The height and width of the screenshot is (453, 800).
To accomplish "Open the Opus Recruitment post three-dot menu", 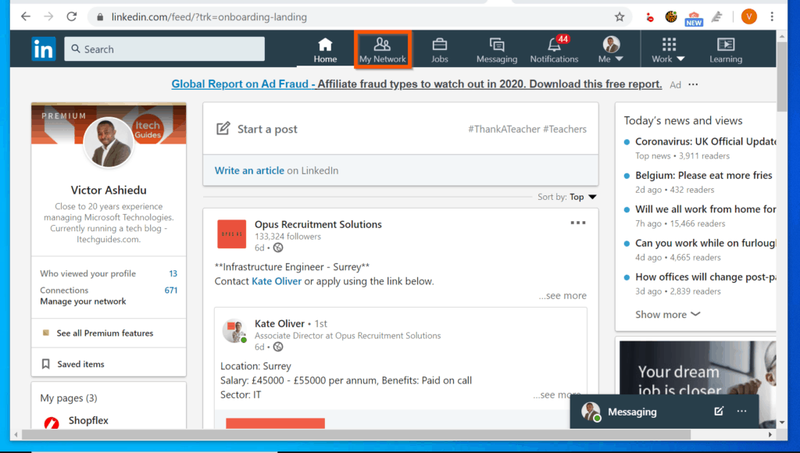I will (578, 223).
